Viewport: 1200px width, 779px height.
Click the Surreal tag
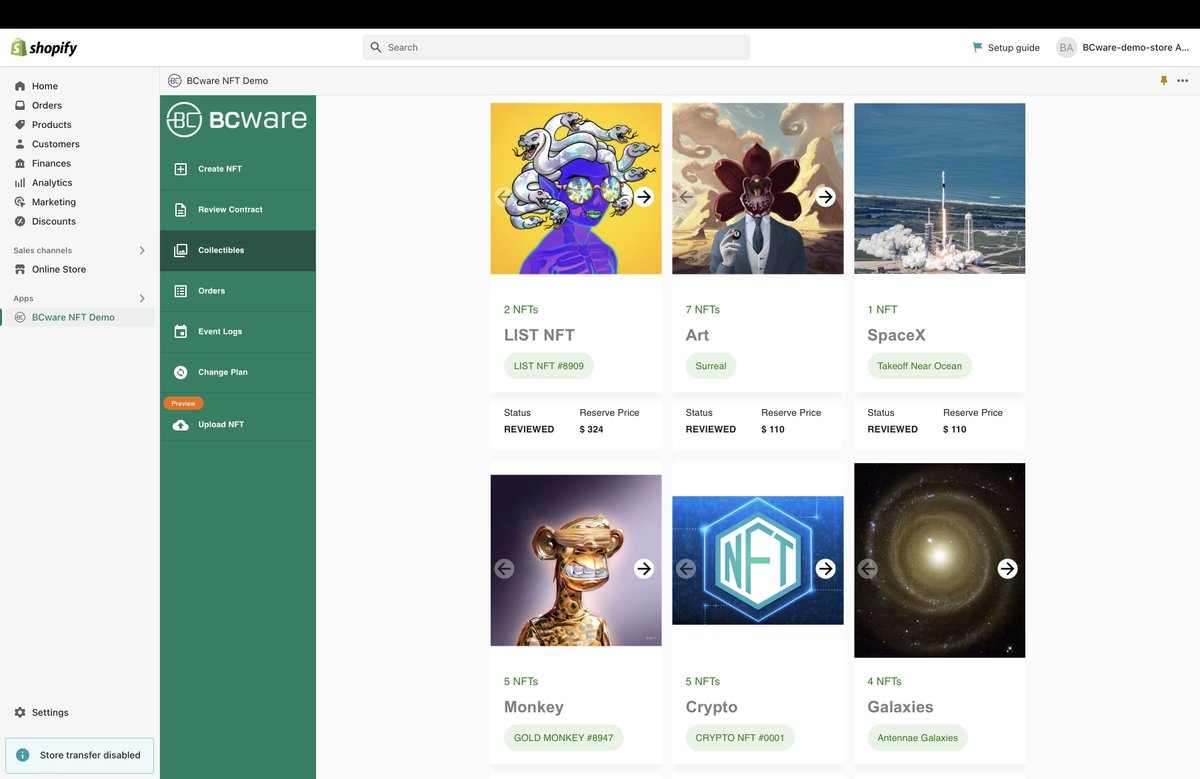tap(711, 366)
